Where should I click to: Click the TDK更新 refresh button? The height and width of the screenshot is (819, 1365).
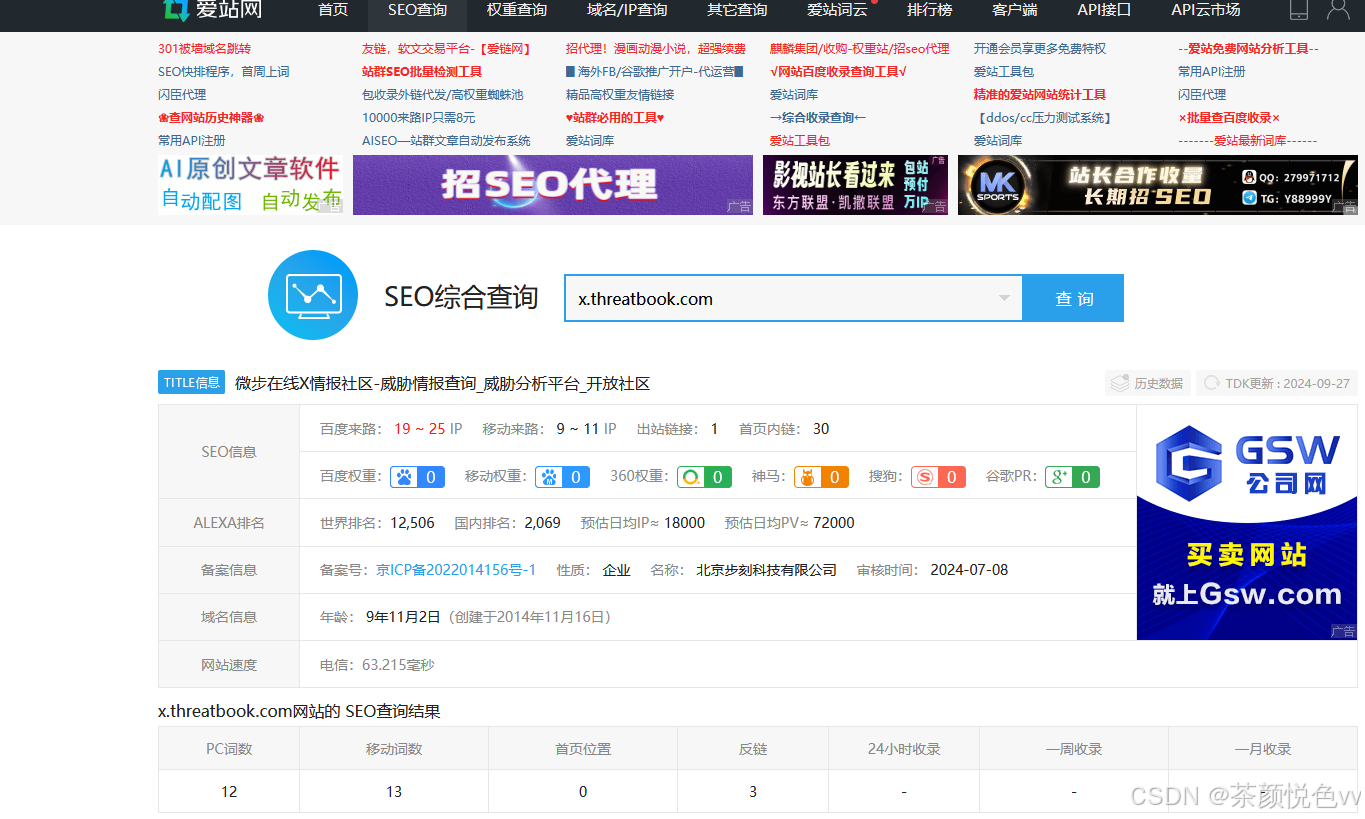click(1276, 383)
